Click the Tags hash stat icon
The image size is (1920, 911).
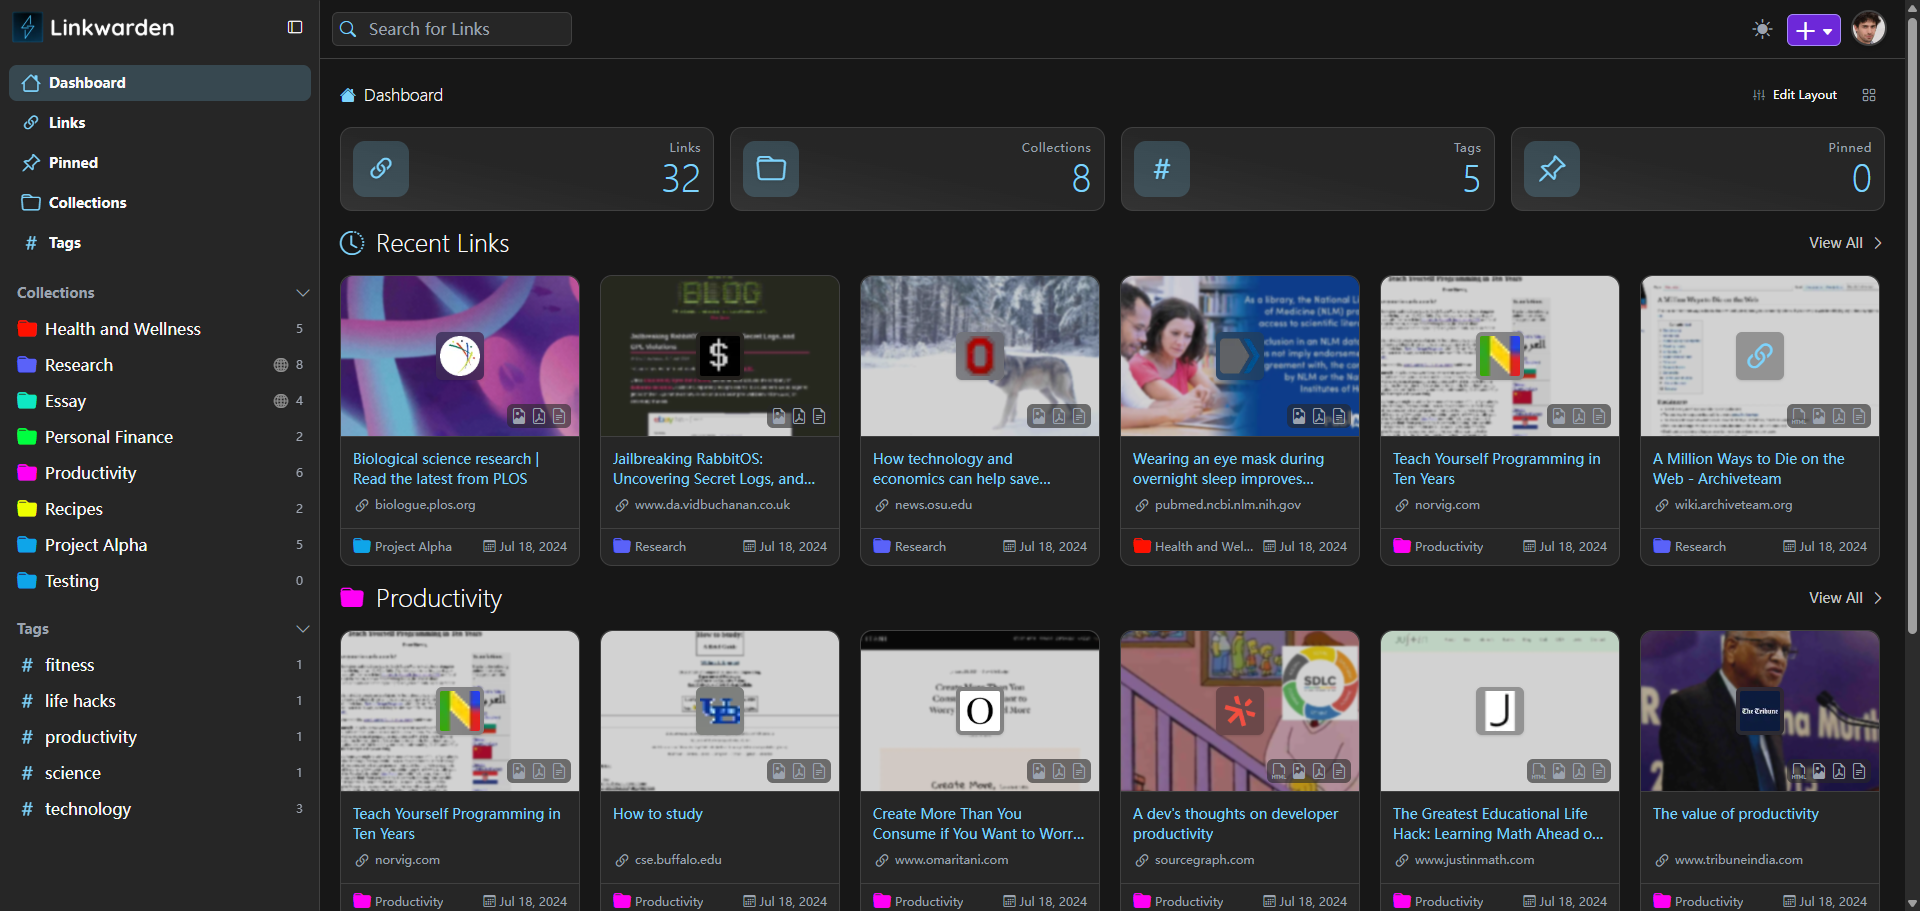[x=1161, y=169]
